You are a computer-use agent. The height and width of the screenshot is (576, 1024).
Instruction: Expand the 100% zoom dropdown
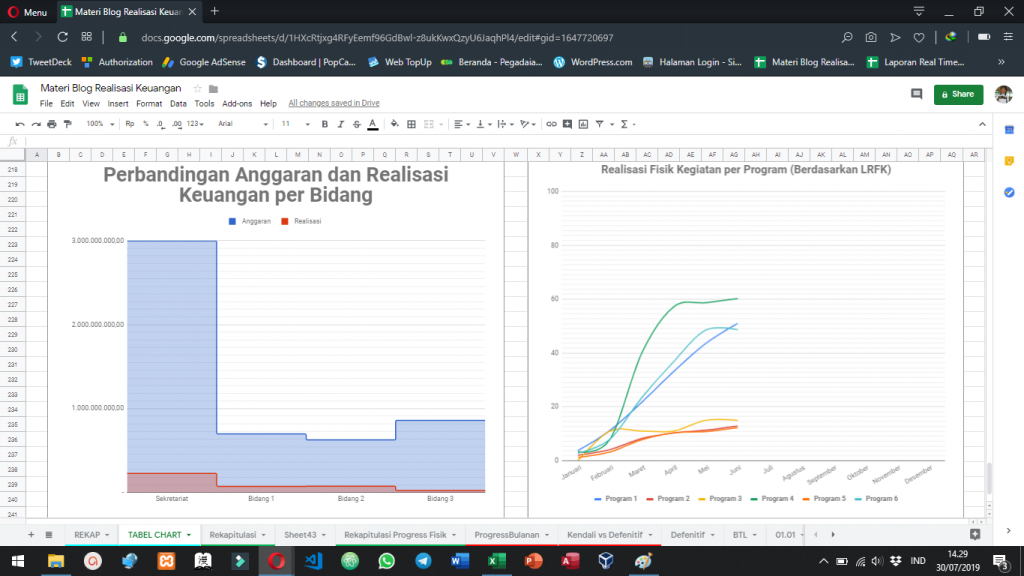pos(99,124)
